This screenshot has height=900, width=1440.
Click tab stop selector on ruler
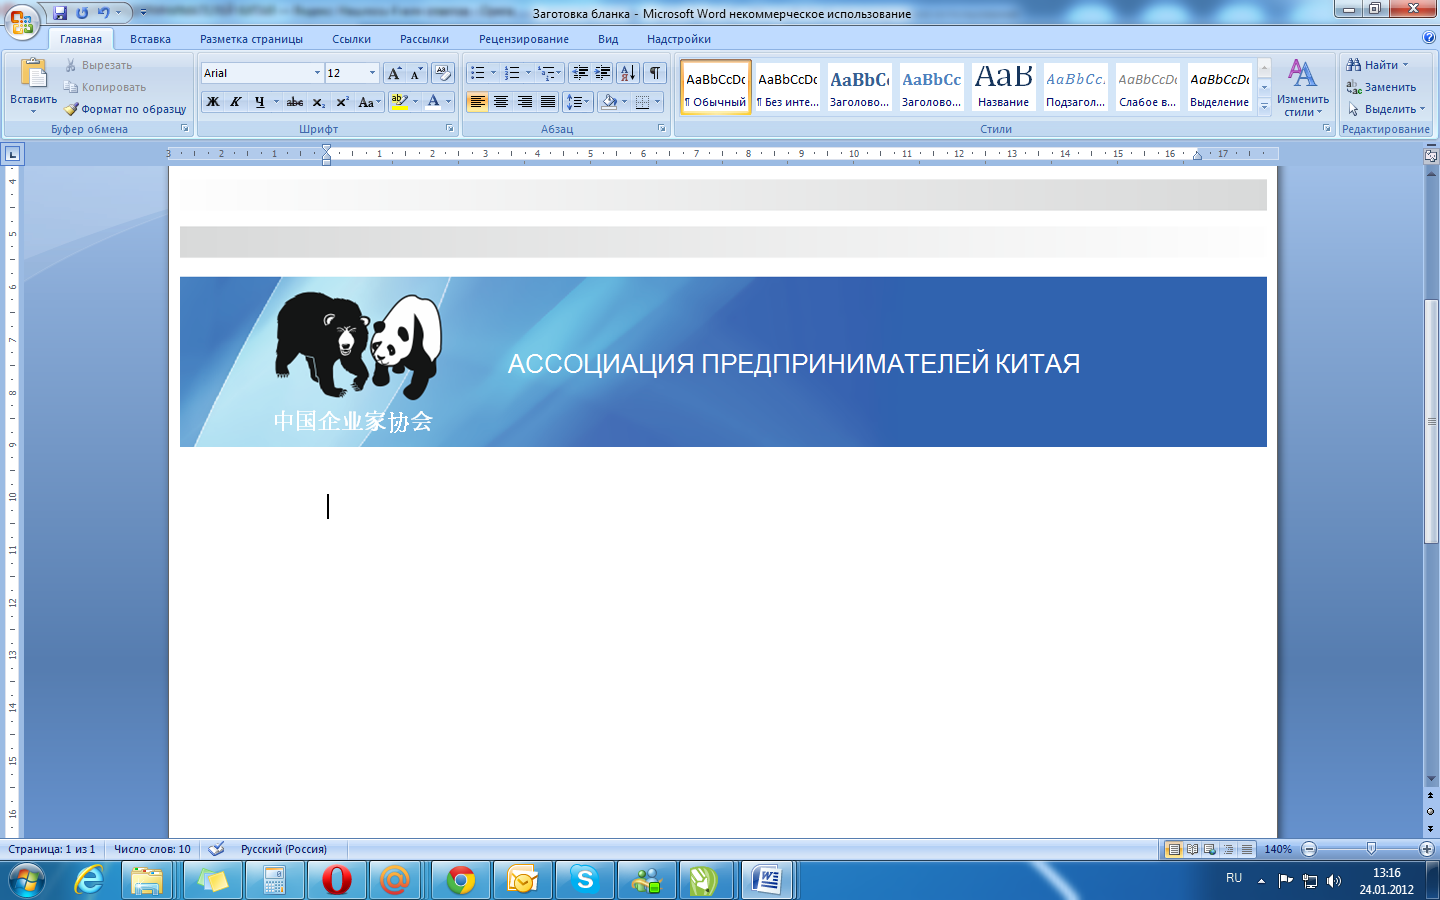pyautogui.click(x=12, y=153)
